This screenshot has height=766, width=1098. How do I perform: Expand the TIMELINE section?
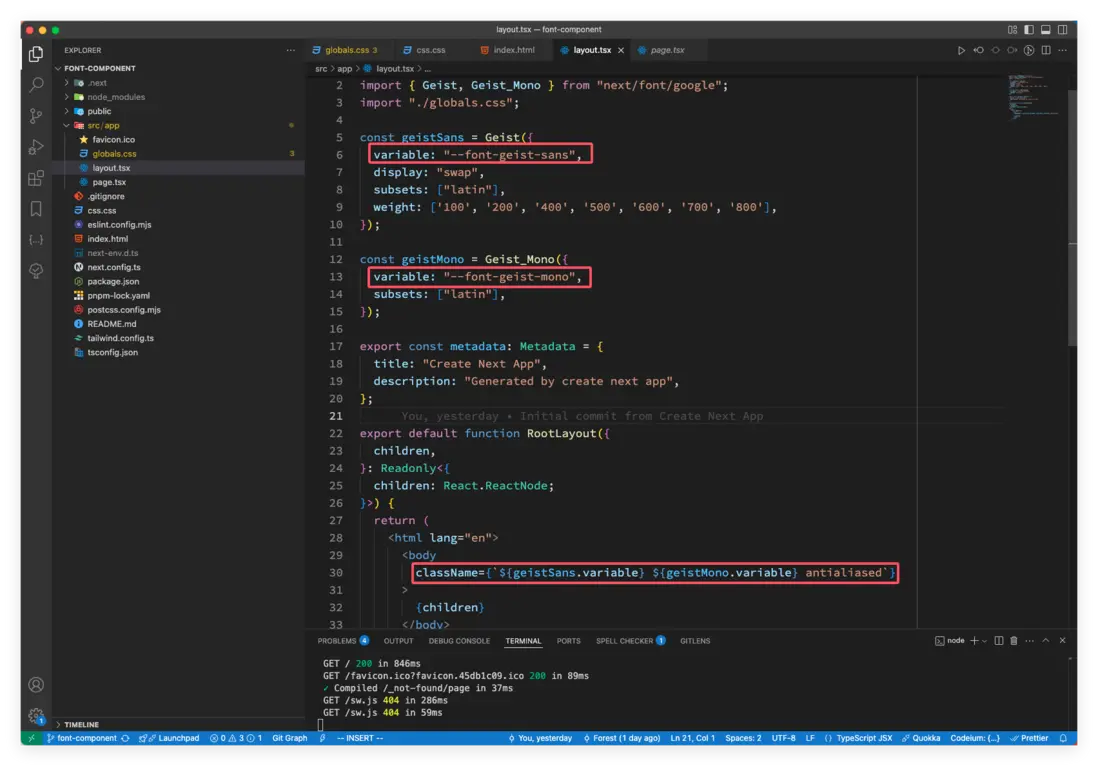82,724
